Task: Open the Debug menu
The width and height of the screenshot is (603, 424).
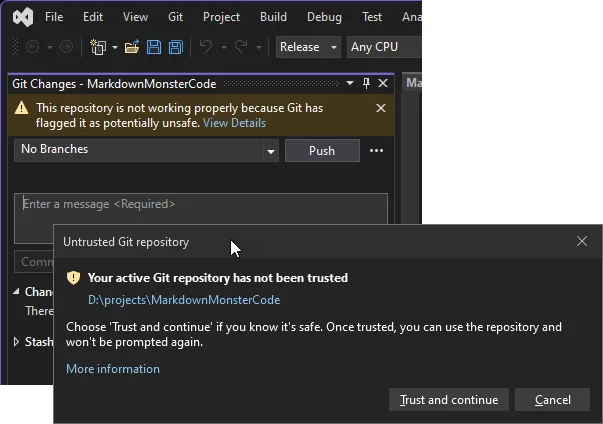Action: tap(324, 17)
